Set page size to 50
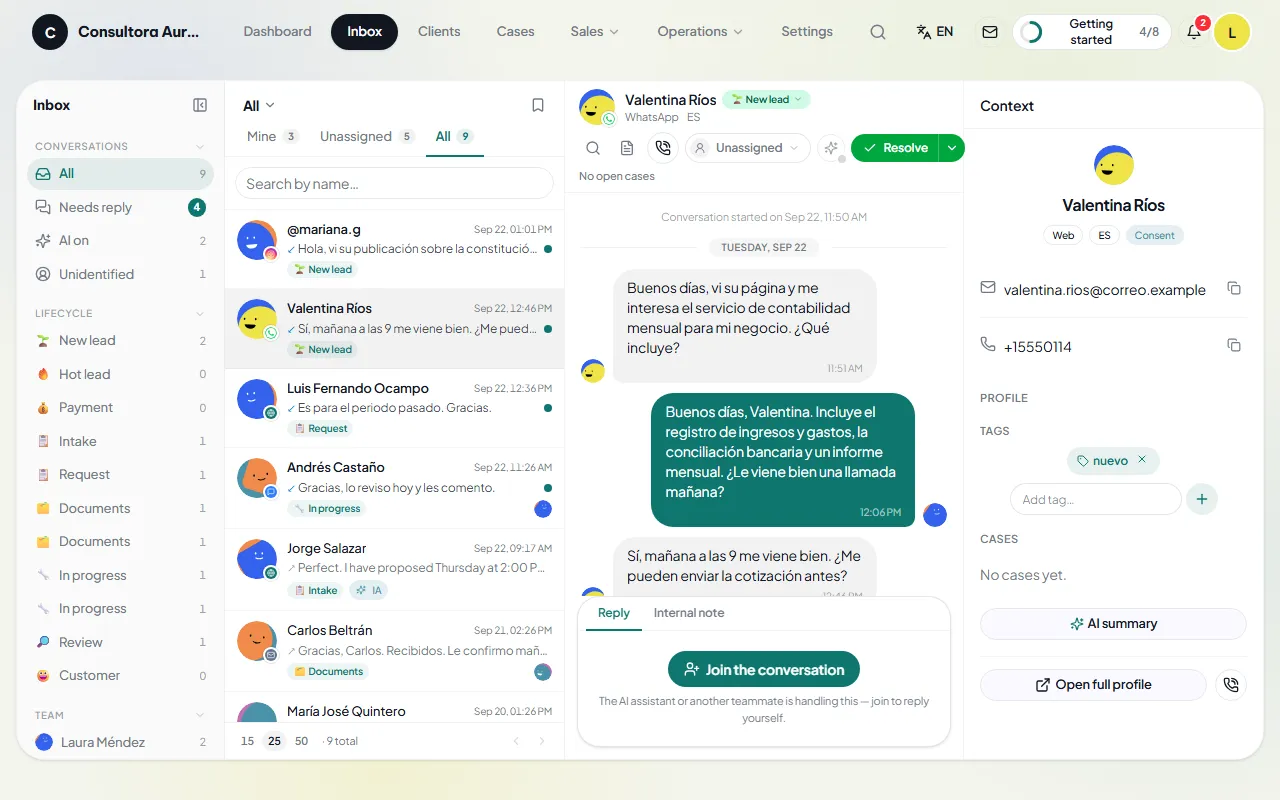The image size is (1280, 800). click(x=301, y=741)
